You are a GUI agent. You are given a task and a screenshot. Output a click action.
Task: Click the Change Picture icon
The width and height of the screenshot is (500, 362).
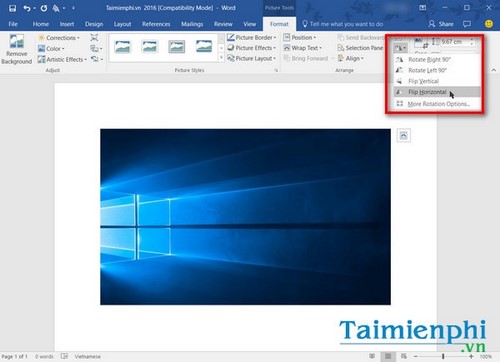pos(96,49)
